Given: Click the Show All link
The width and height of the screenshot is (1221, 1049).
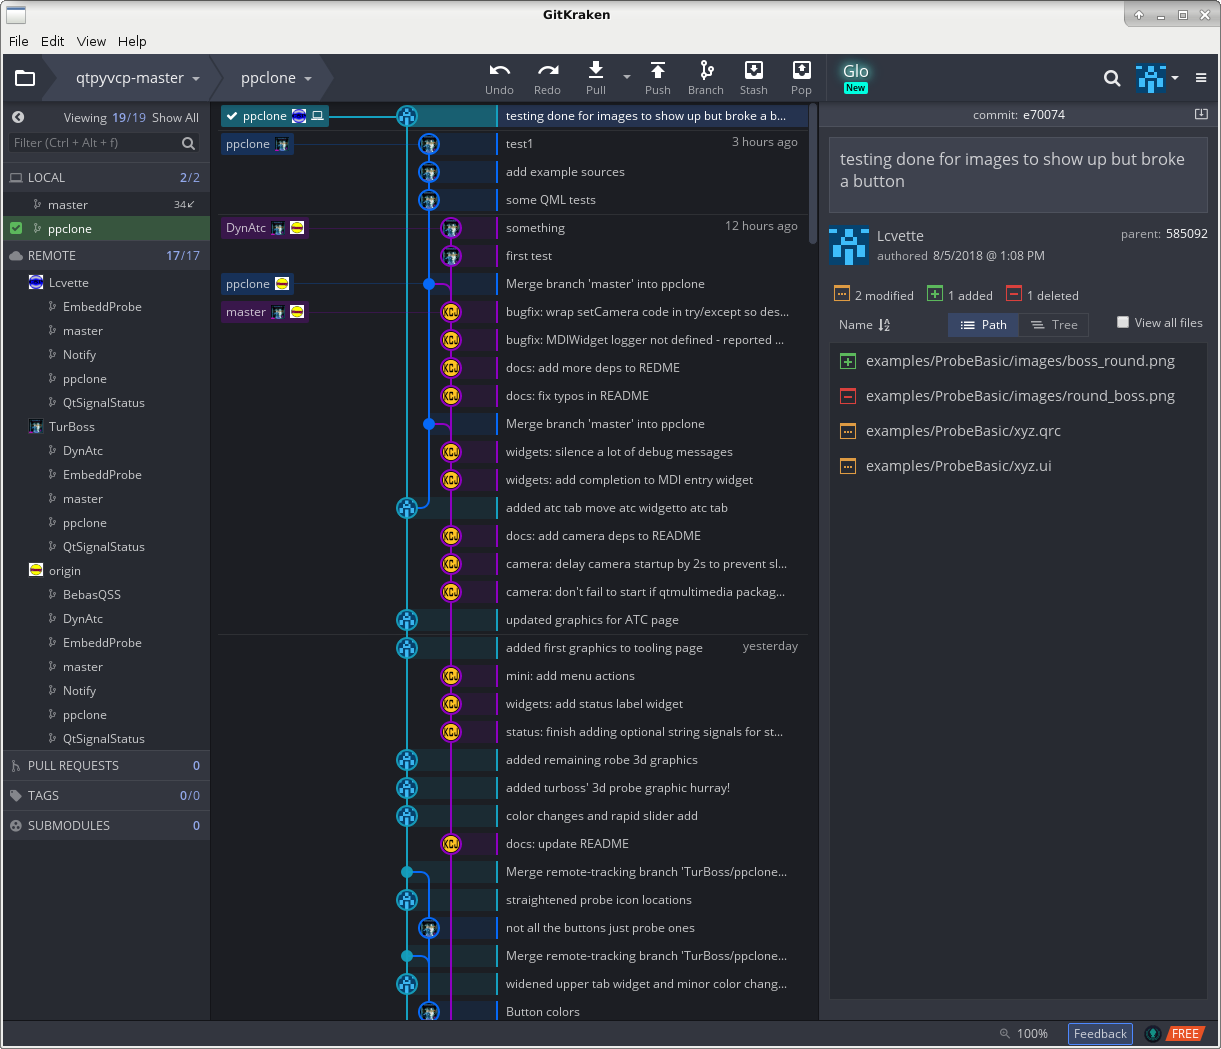Looking at the screenshot, I should pos(175,117).
